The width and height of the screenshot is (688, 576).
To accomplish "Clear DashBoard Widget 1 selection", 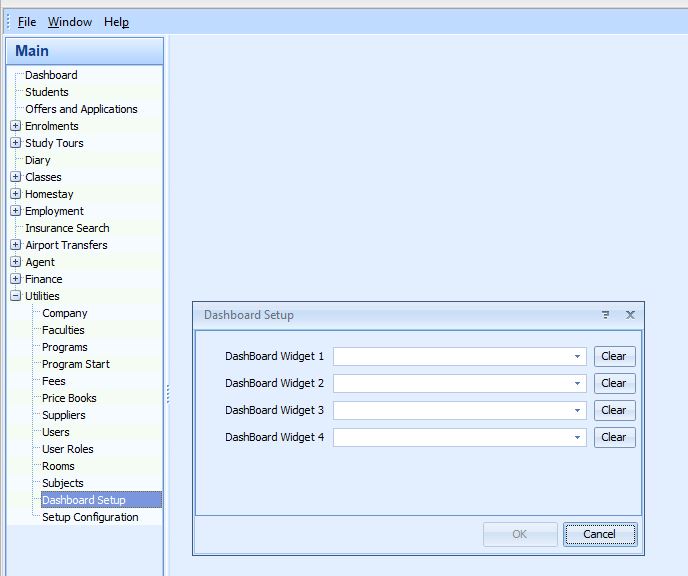I will pyautogui.click(x=614, y=356).
